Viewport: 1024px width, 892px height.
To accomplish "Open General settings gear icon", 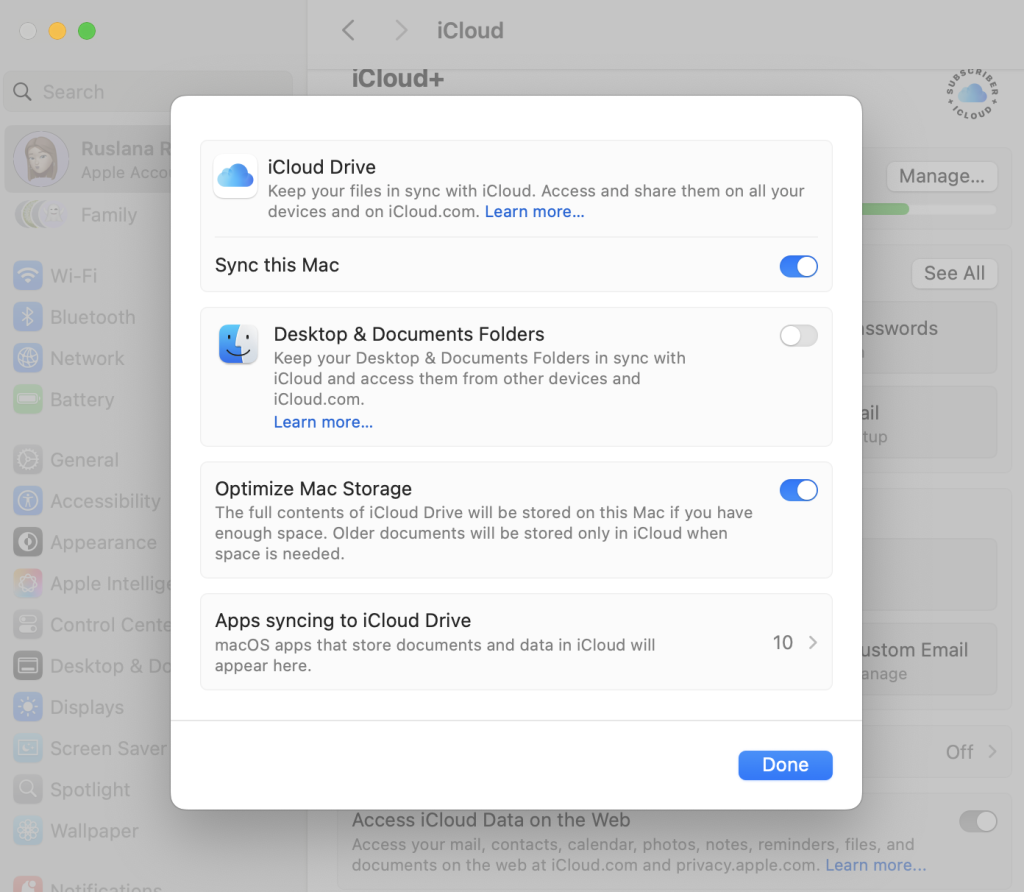I will (x=27, y=460).
